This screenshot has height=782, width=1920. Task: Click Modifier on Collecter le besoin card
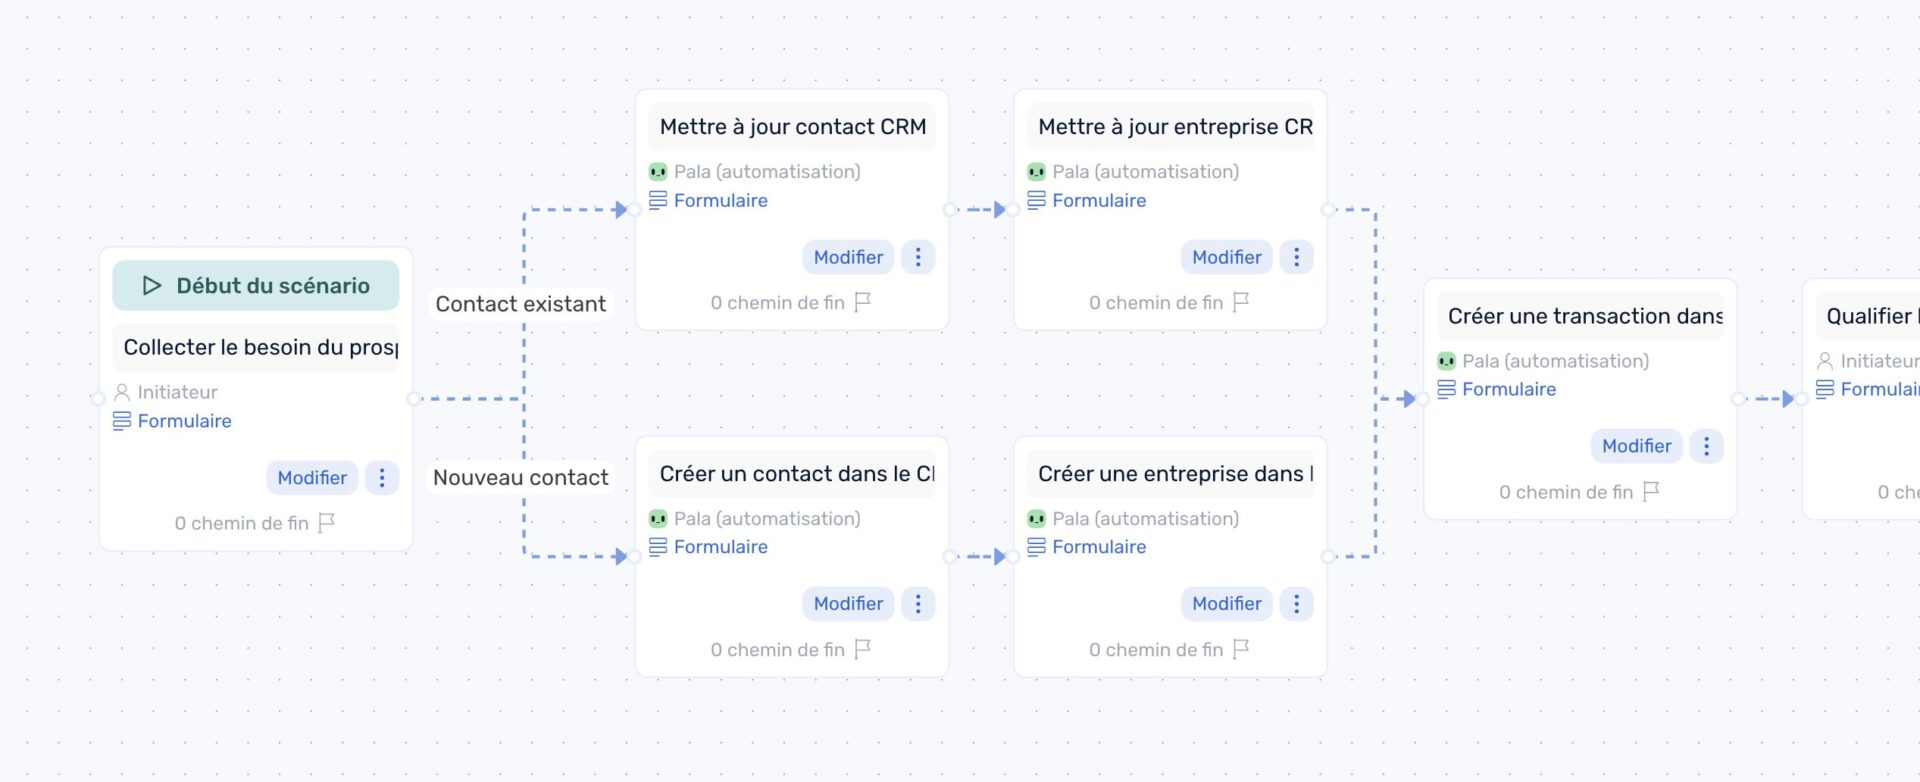pos(312,478)
